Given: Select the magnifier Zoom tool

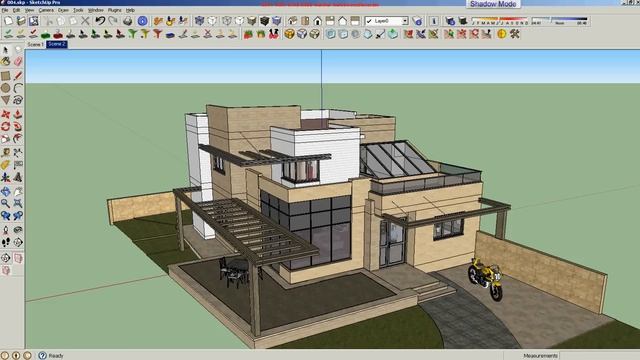Looking at the screenshot, I should 6,203.
